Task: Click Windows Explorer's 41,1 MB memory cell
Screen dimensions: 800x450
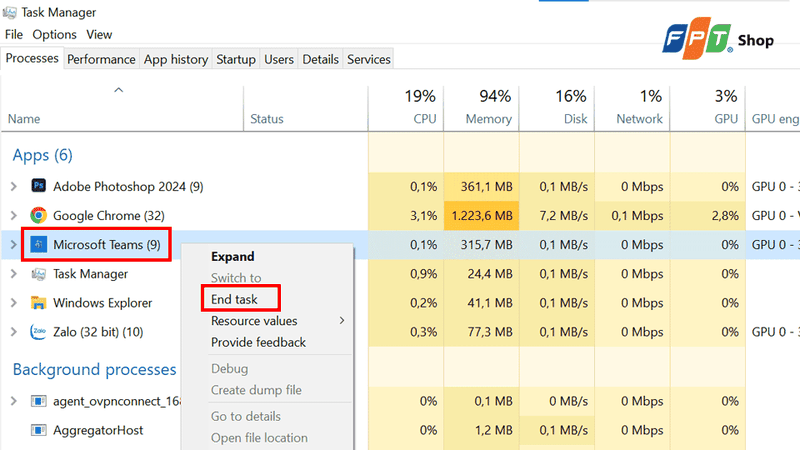Action: [x=481, y=303]
